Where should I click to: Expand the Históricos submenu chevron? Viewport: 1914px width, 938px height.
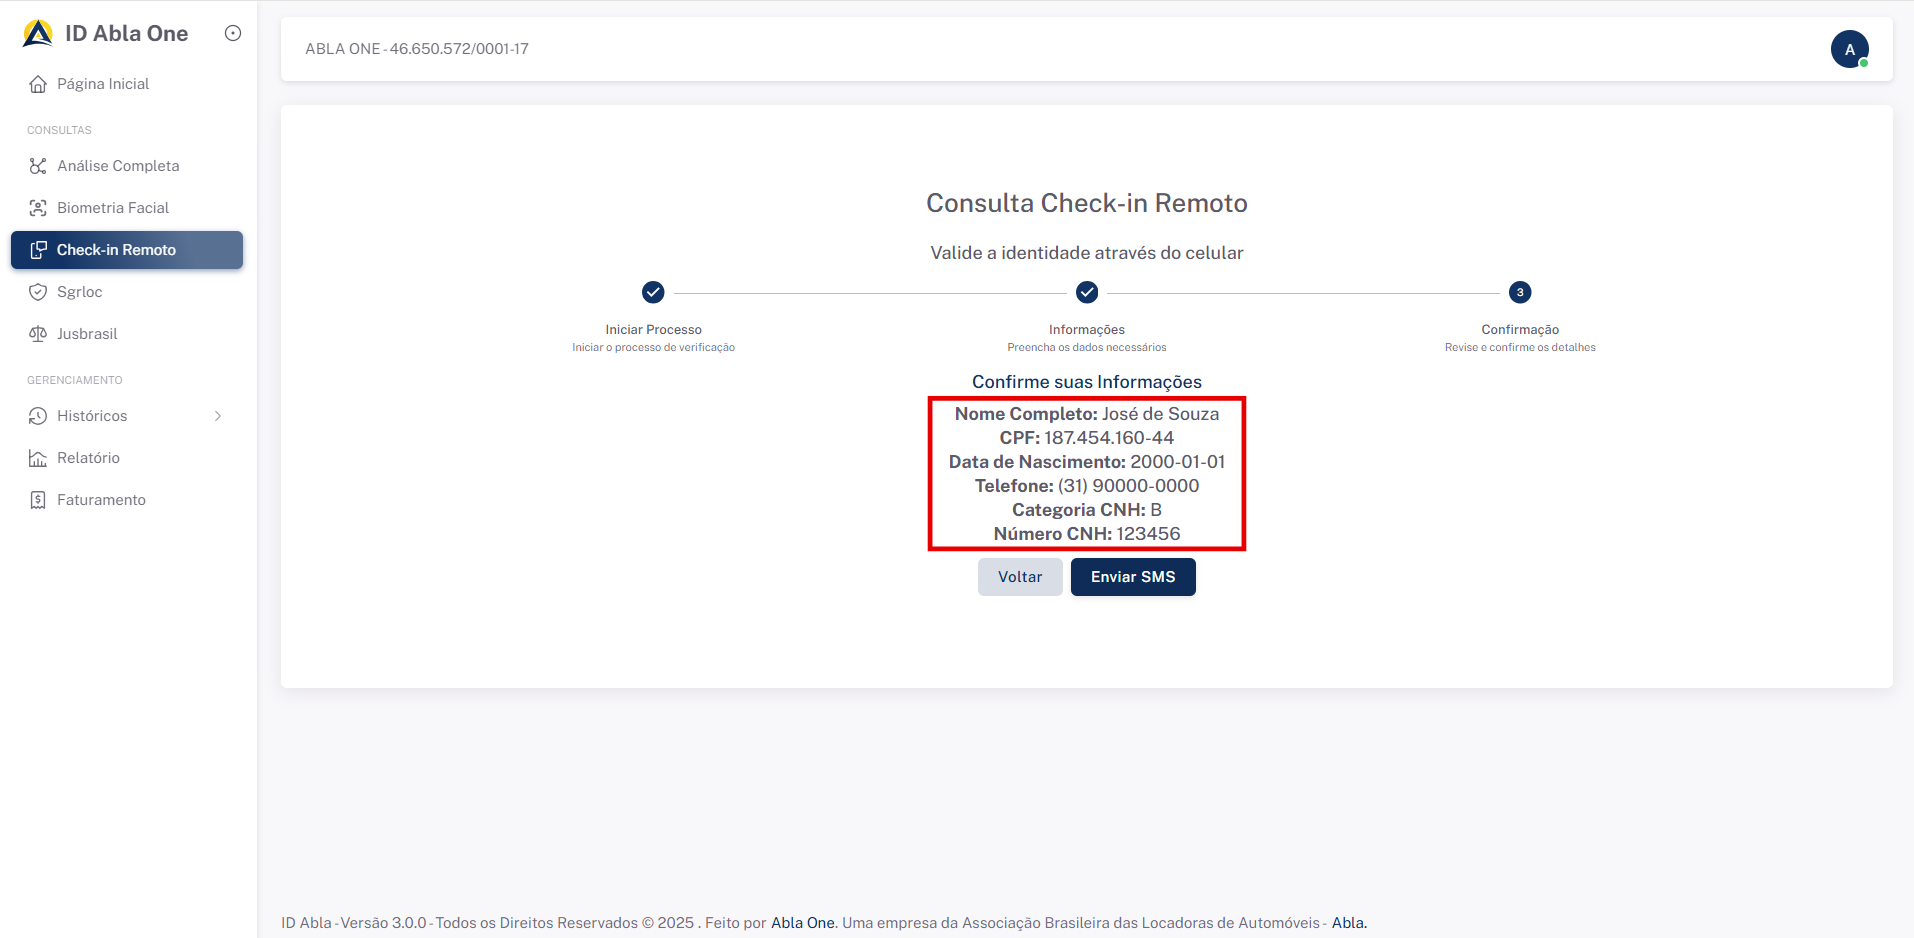click(x=218, y=416)
